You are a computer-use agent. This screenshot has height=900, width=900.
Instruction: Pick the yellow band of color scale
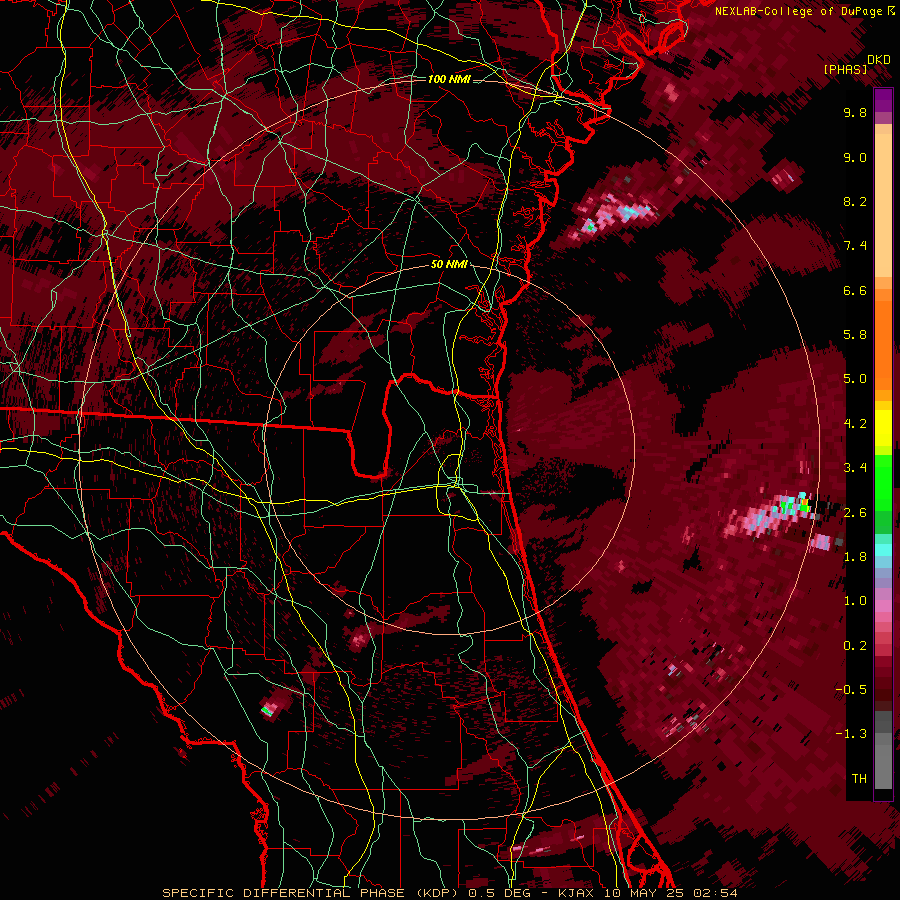coord(883,428)
